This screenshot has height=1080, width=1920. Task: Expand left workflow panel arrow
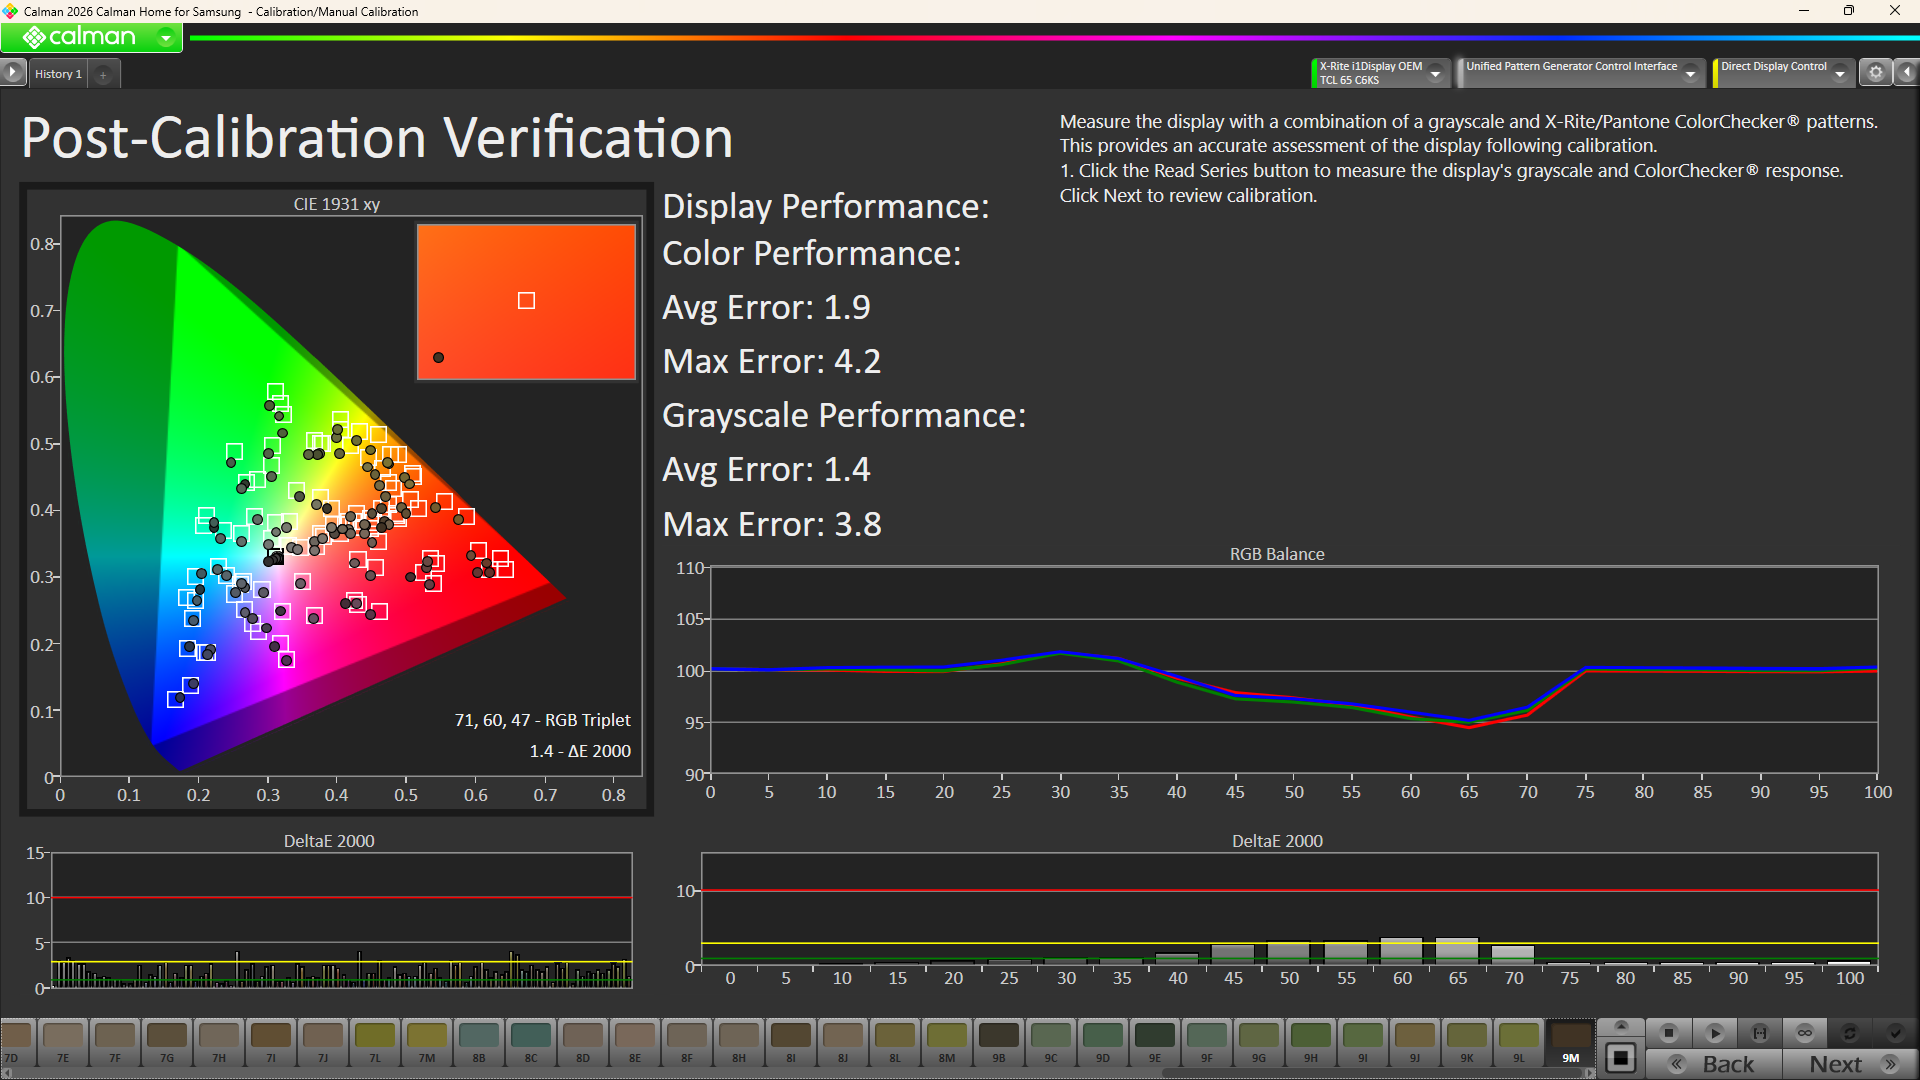tap(12, 73)
